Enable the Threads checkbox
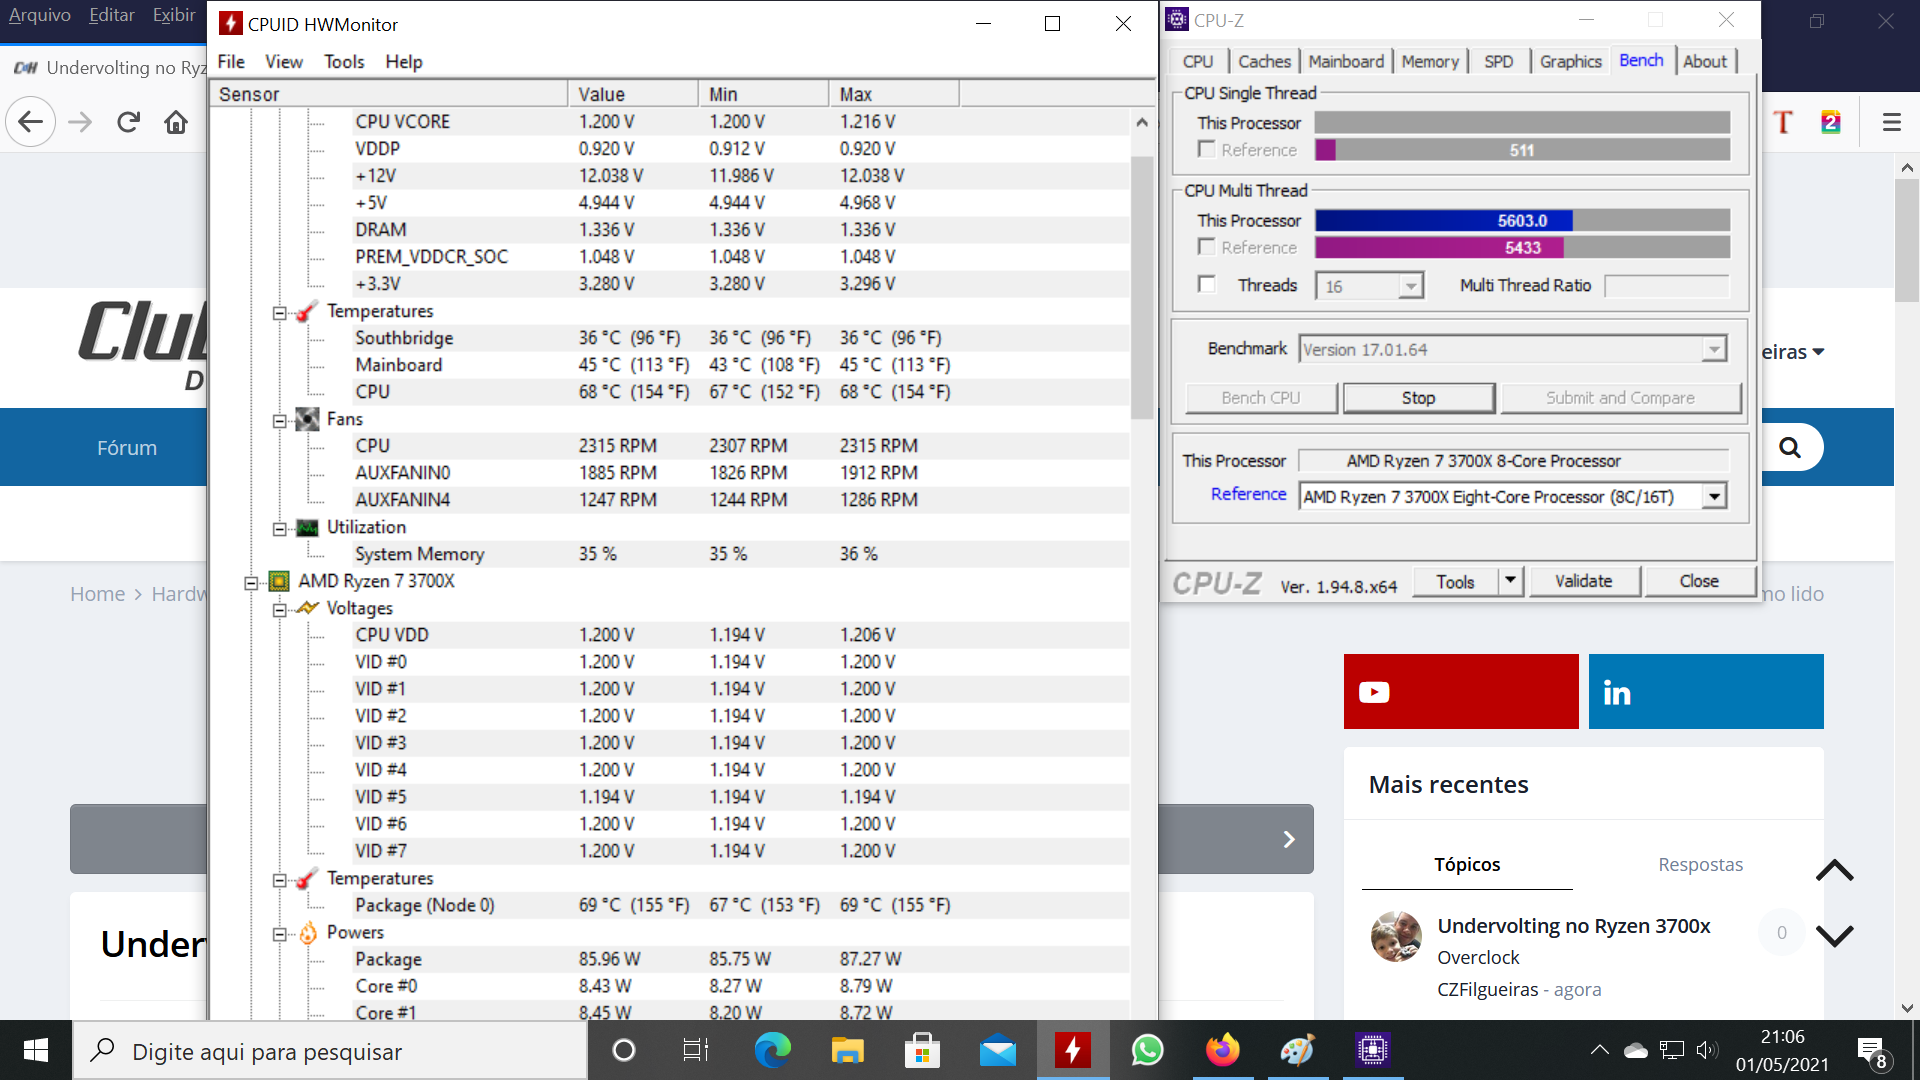The image size is (1920, 1080). pyautogui.click(x=1207, y=284)
